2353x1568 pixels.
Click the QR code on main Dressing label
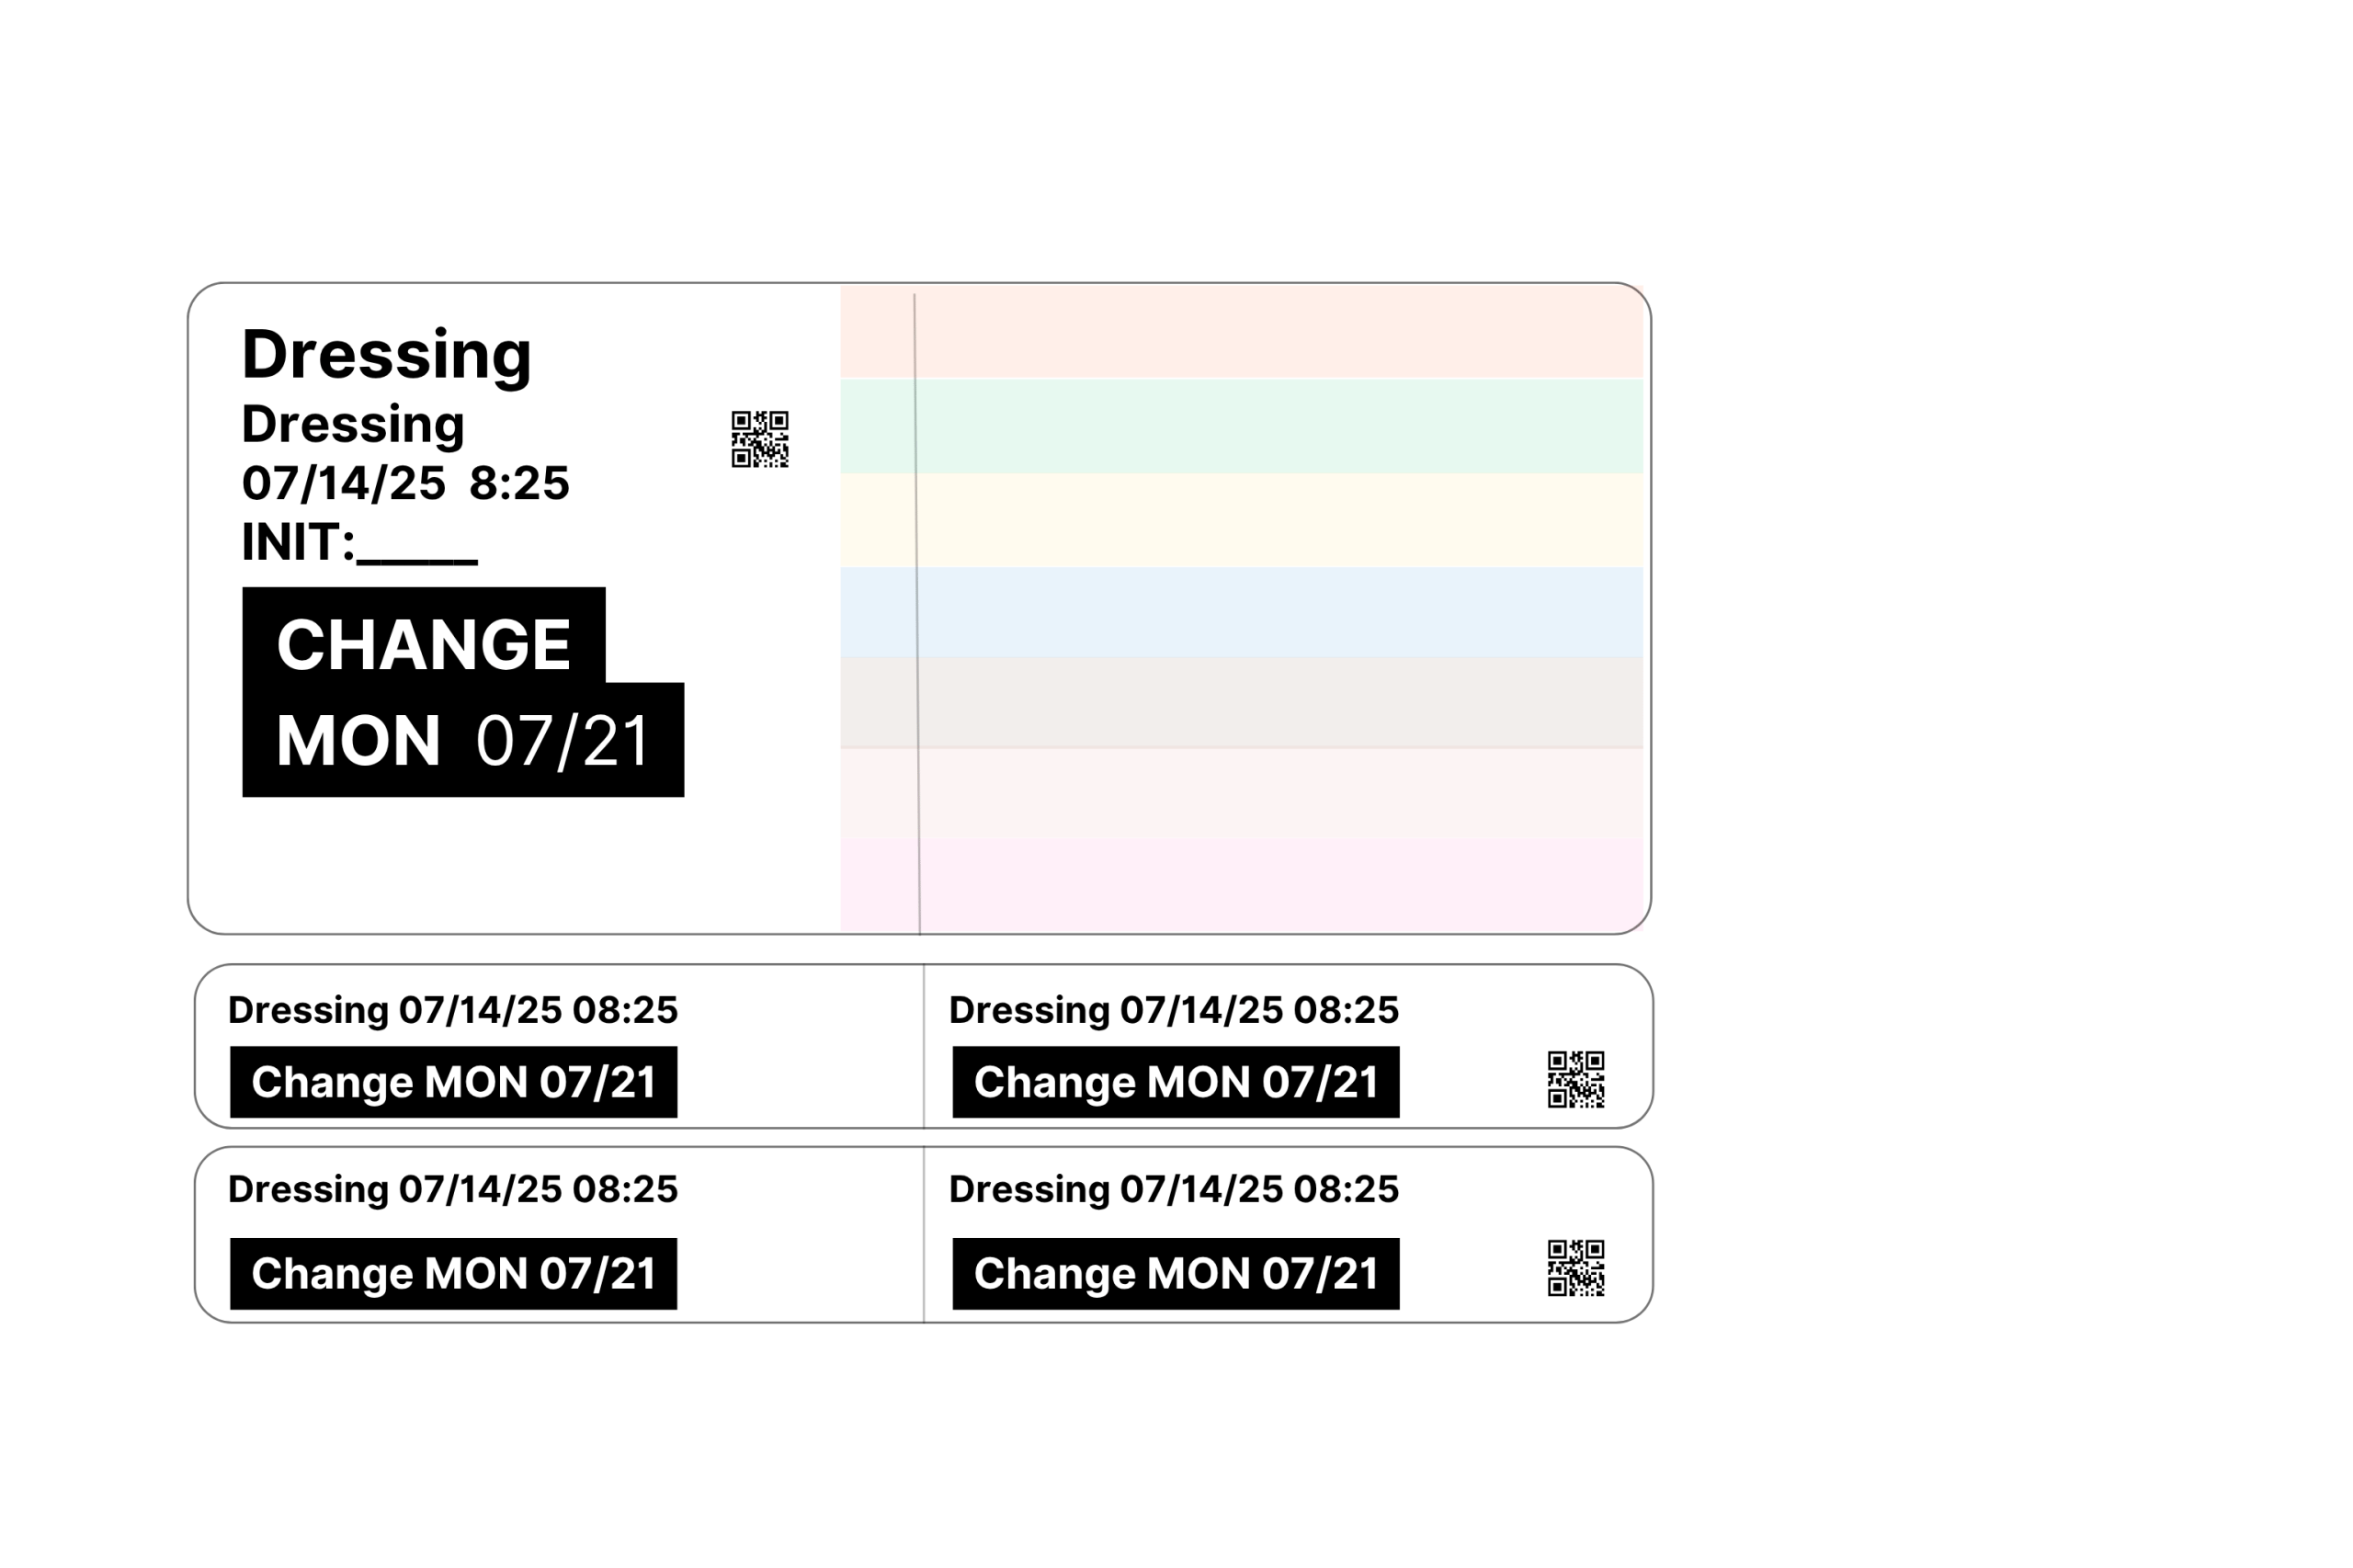(x=759, y=439)
